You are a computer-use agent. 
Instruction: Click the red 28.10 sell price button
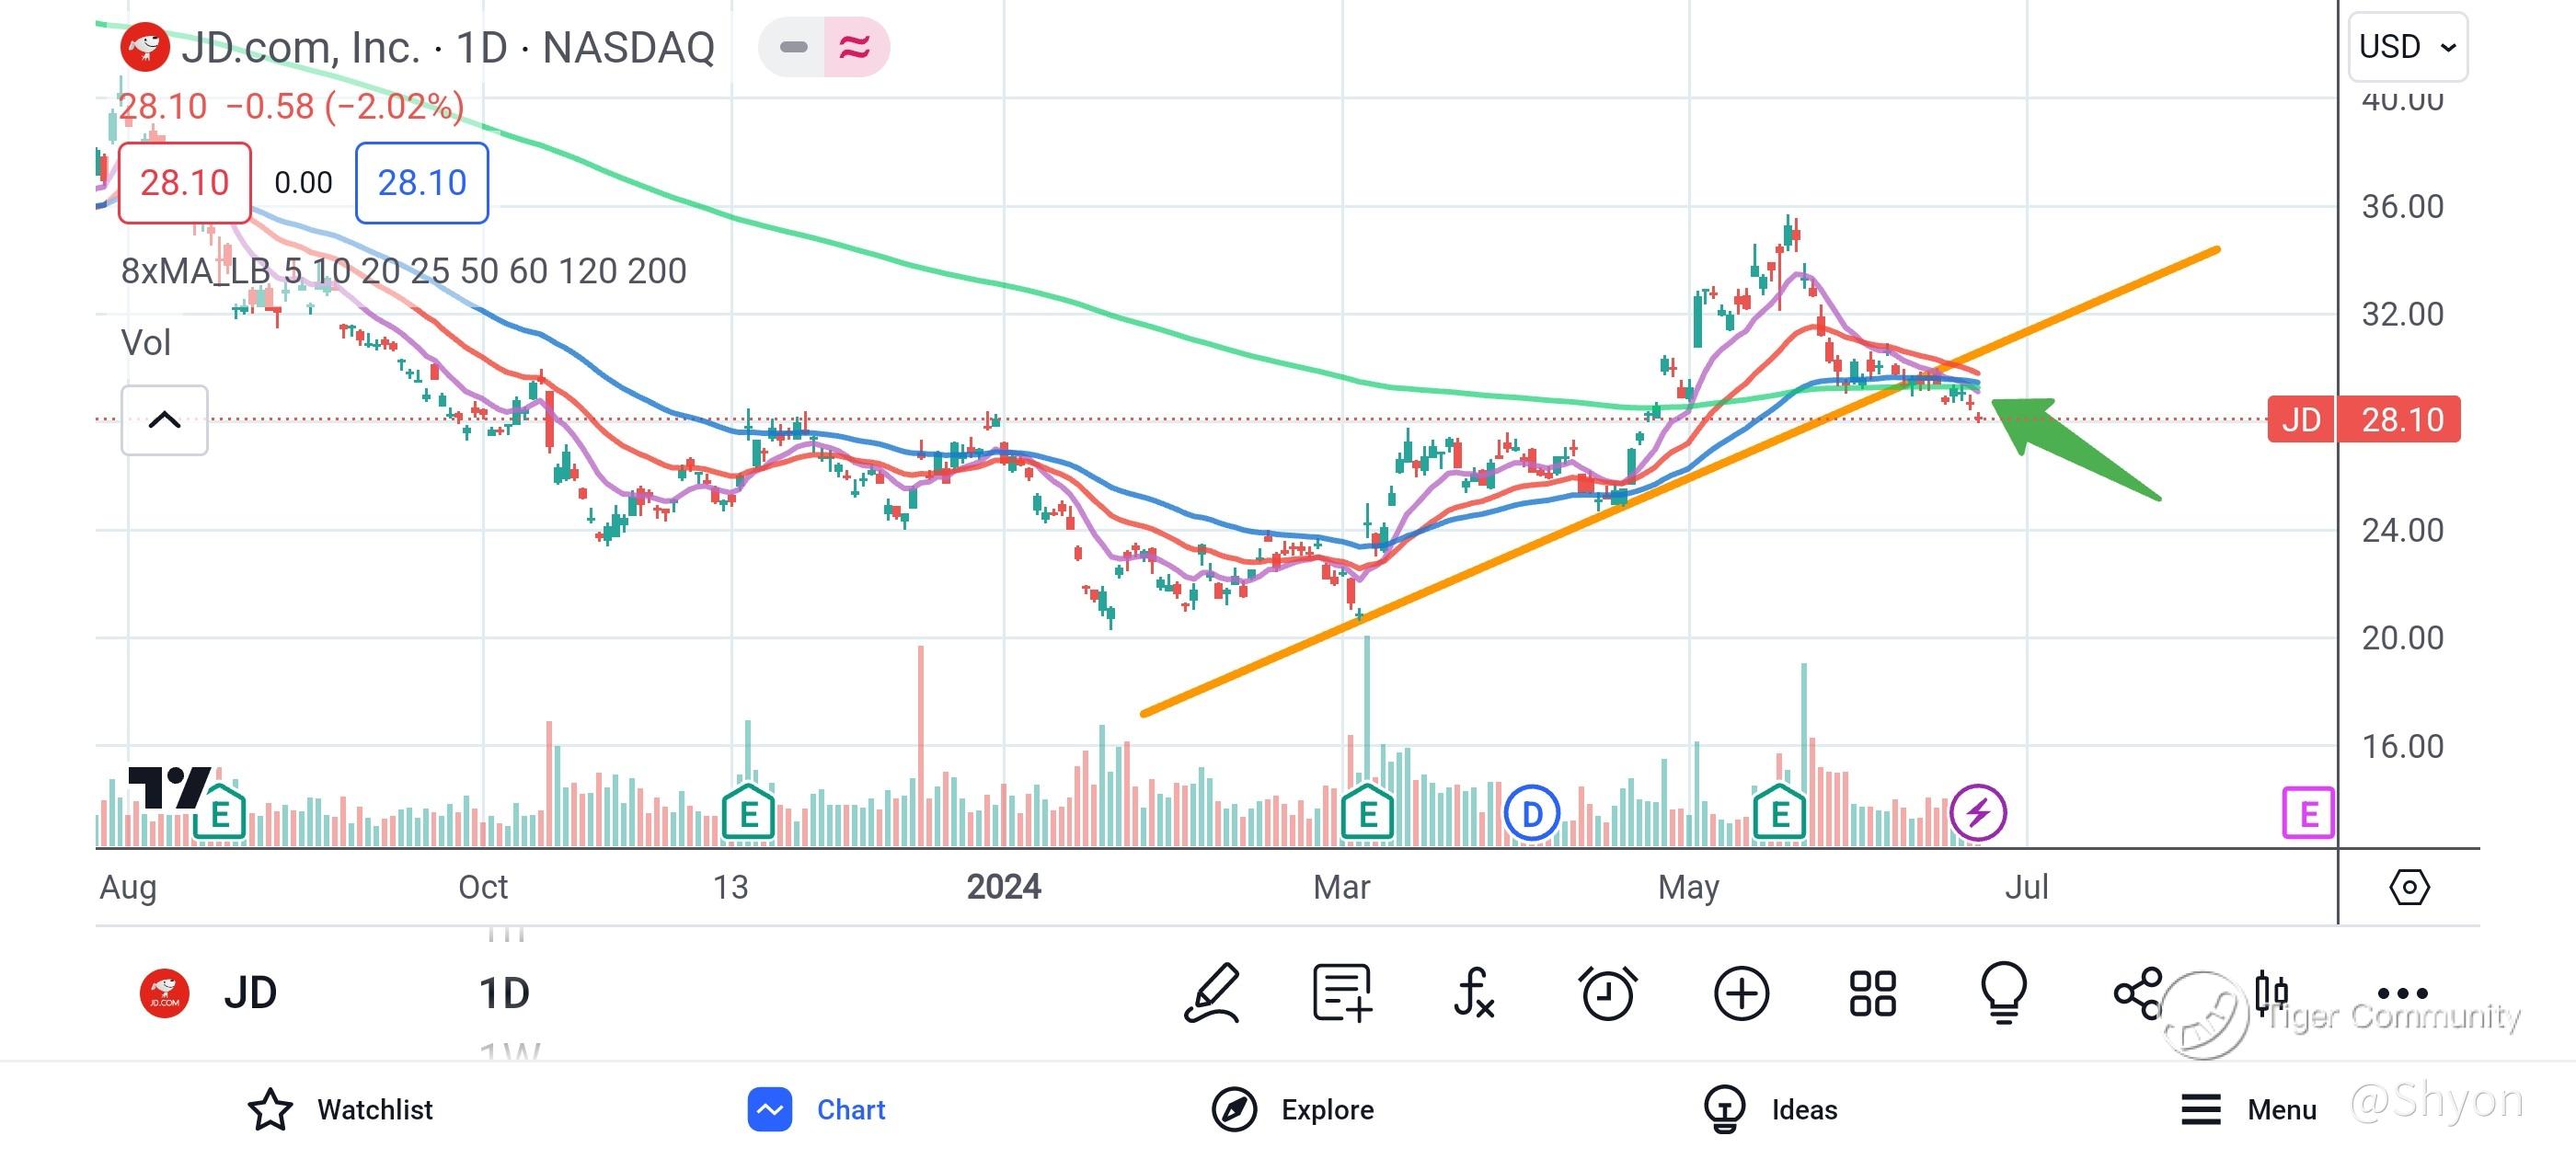coord(184,183)
